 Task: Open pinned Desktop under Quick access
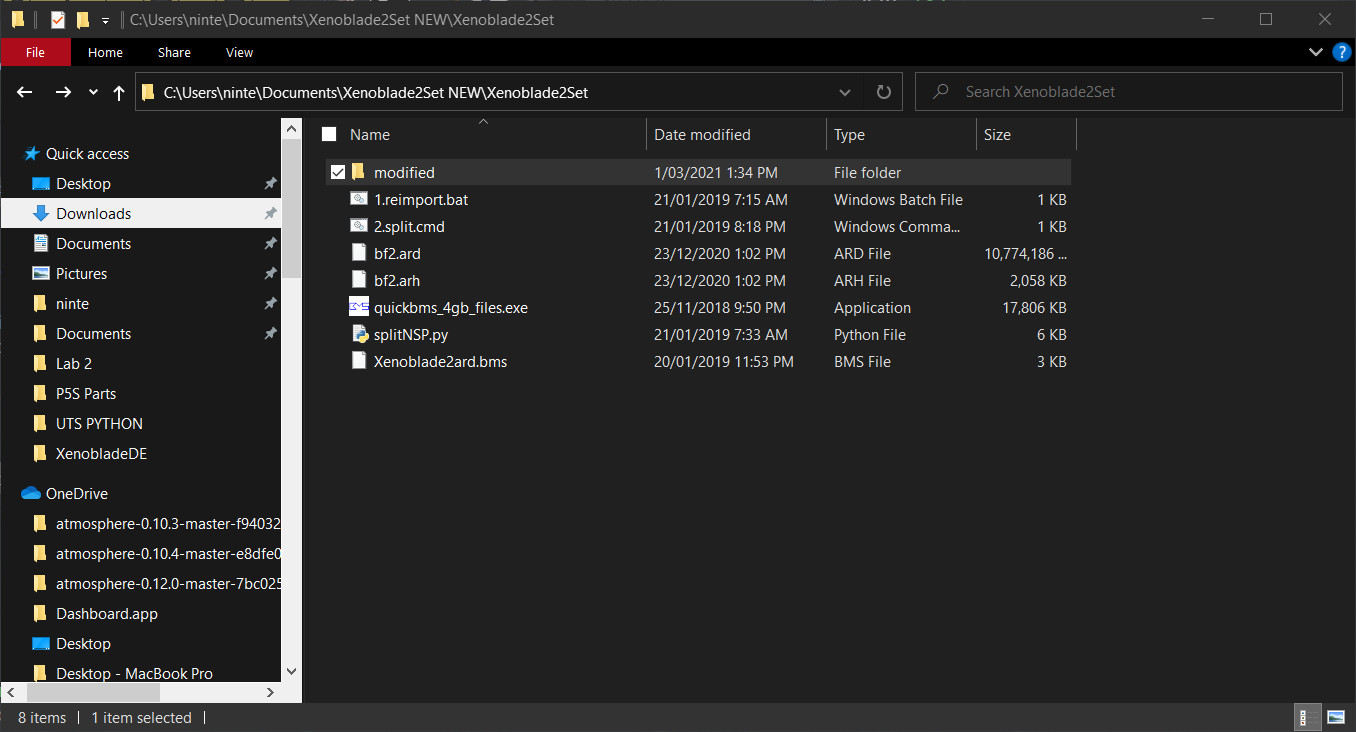tap(83, 183)
